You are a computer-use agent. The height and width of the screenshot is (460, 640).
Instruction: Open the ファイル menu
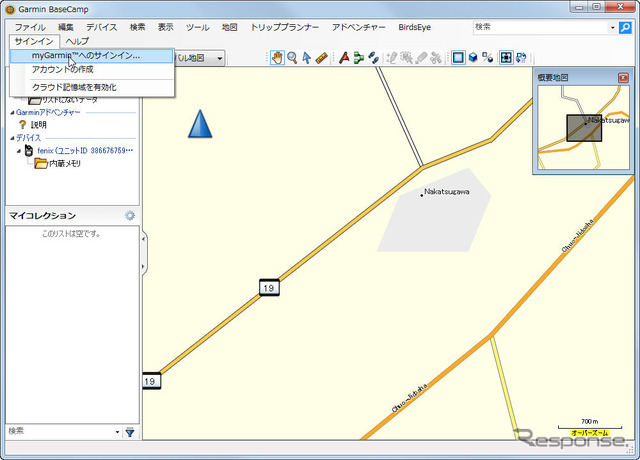pos(30,27)
